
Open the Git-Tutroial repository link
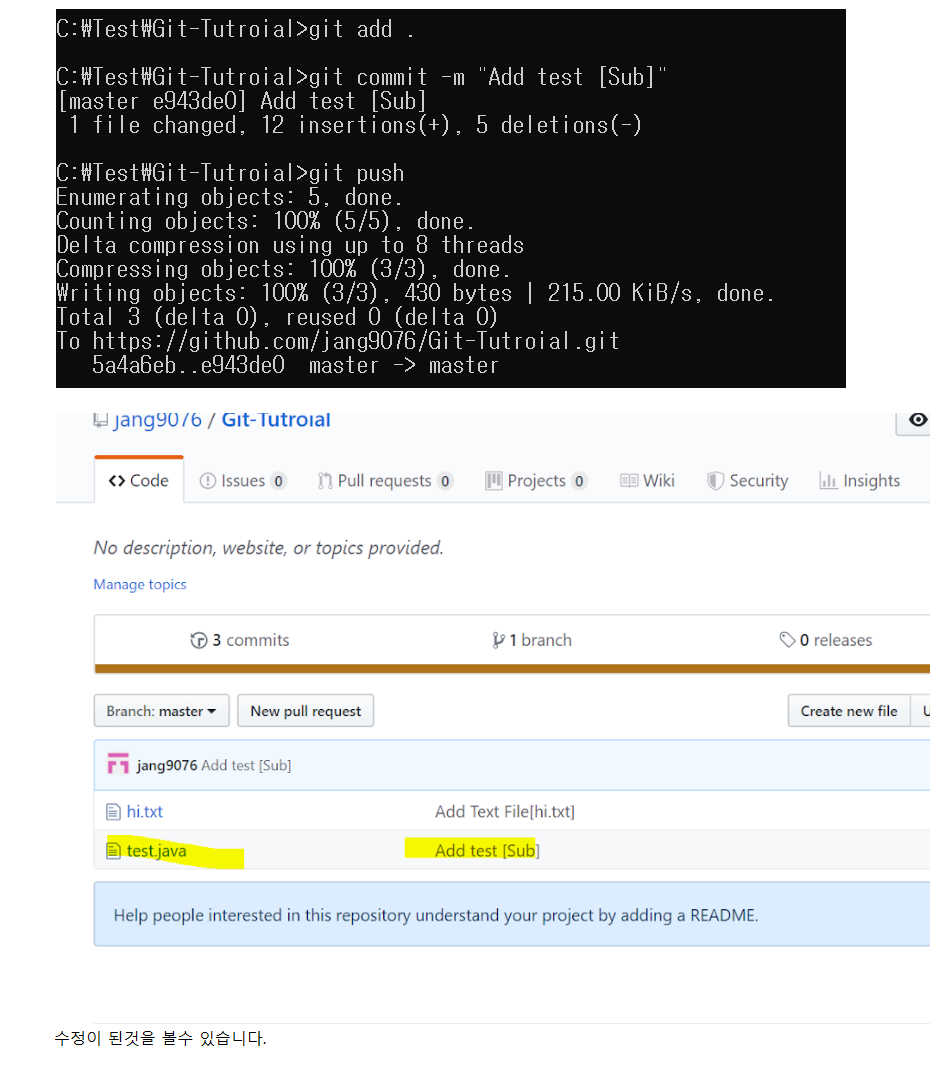click(x=276, y=419)
